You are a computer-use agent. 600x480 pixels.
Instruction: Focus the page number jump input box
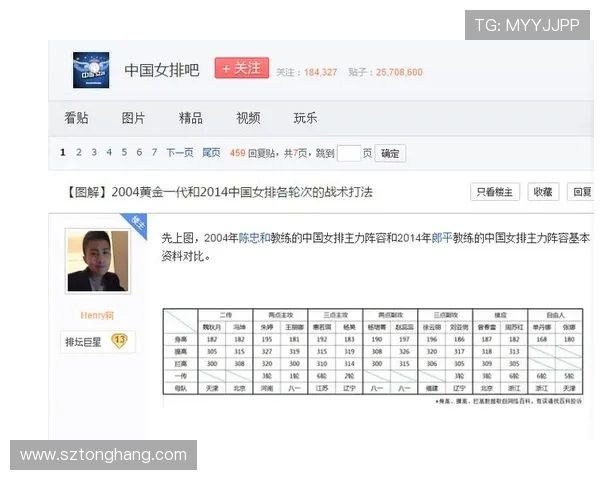pos(348,153)
